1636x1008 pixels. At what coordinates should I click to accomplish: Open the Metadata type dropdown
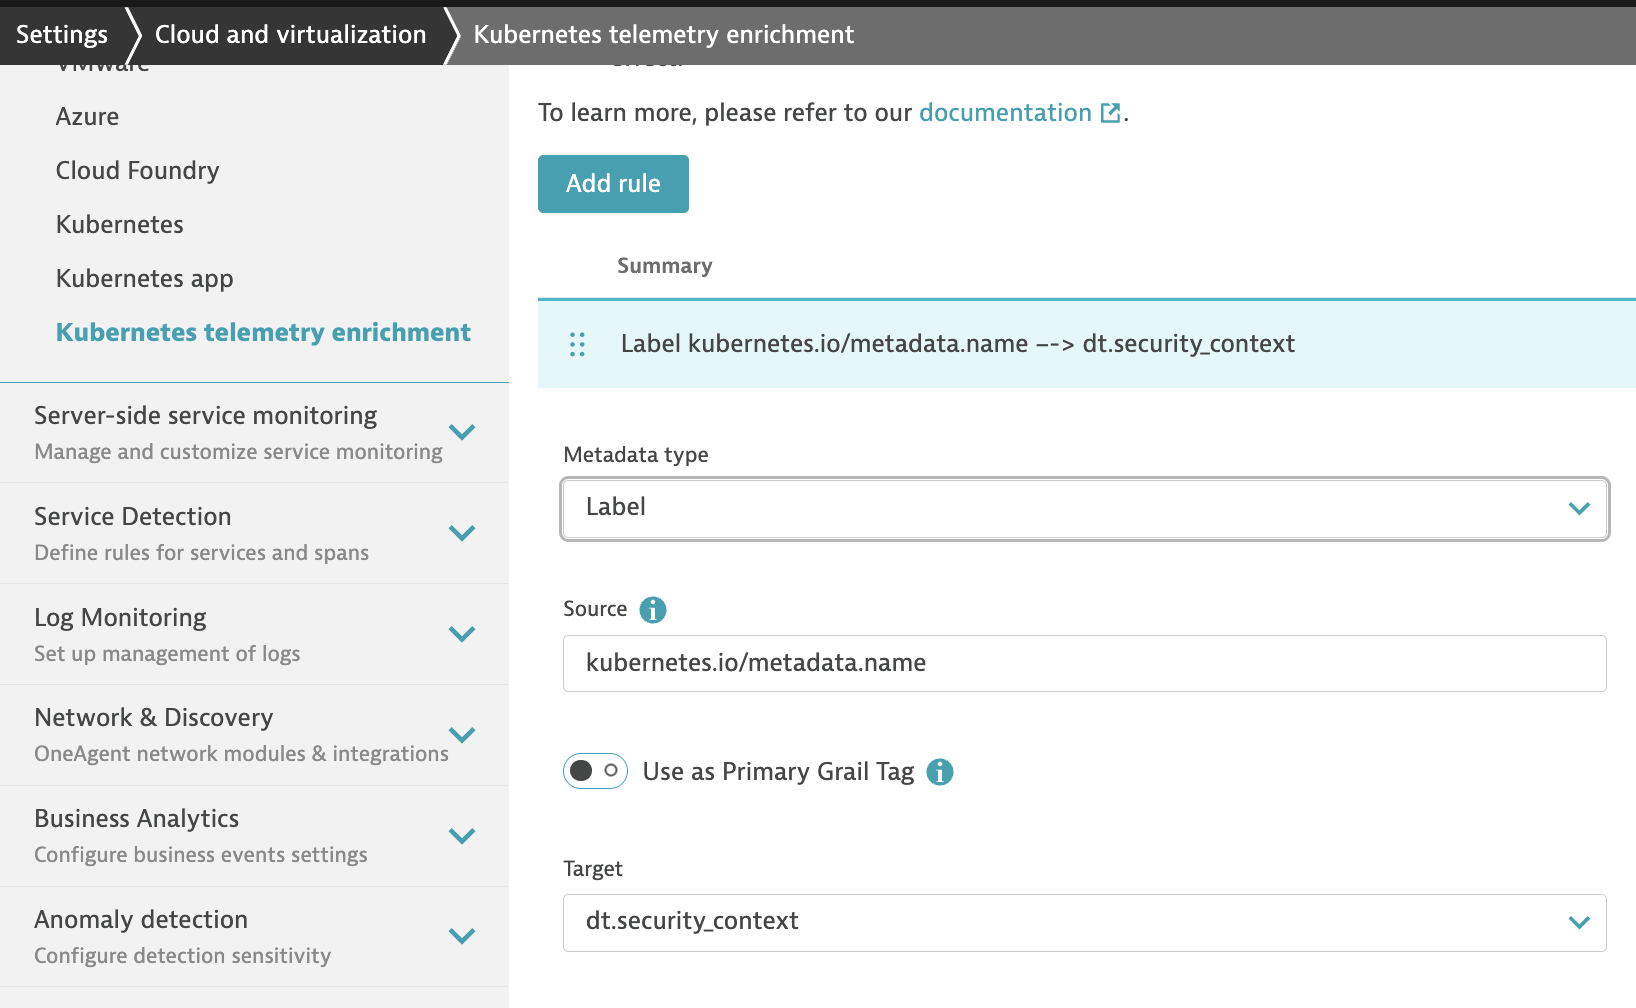pos(1084,509)
